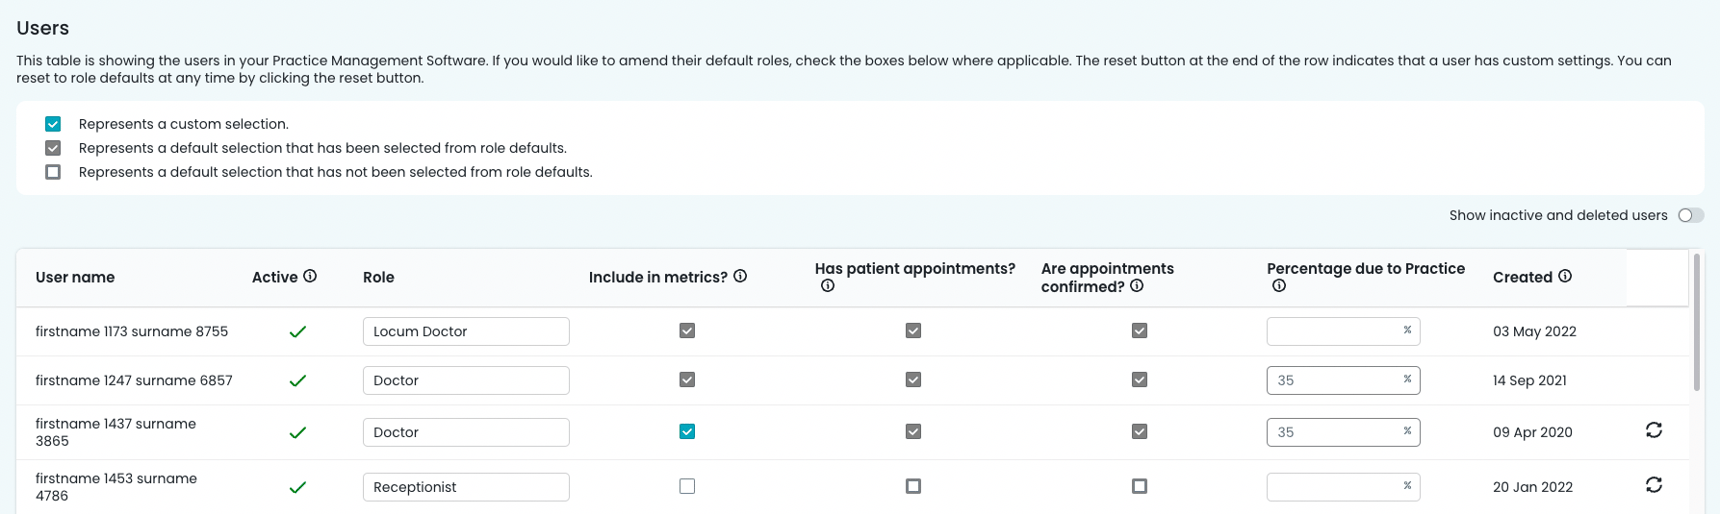
Task: Reset custom settings for firstname 1453 user
Action: click(1654, 485)
